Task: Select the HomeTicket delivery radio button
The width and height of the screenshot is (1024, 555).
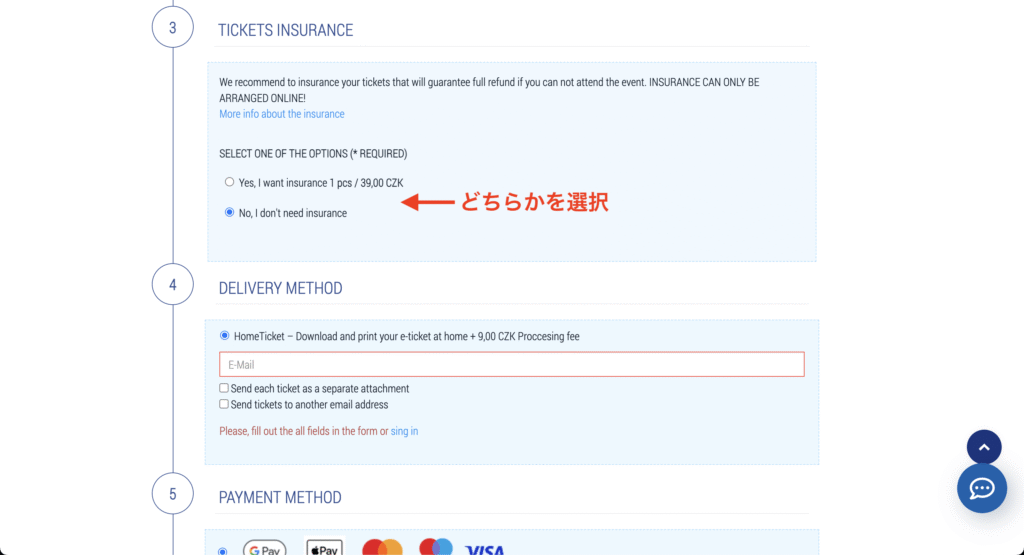Action: tap(225, 336)
